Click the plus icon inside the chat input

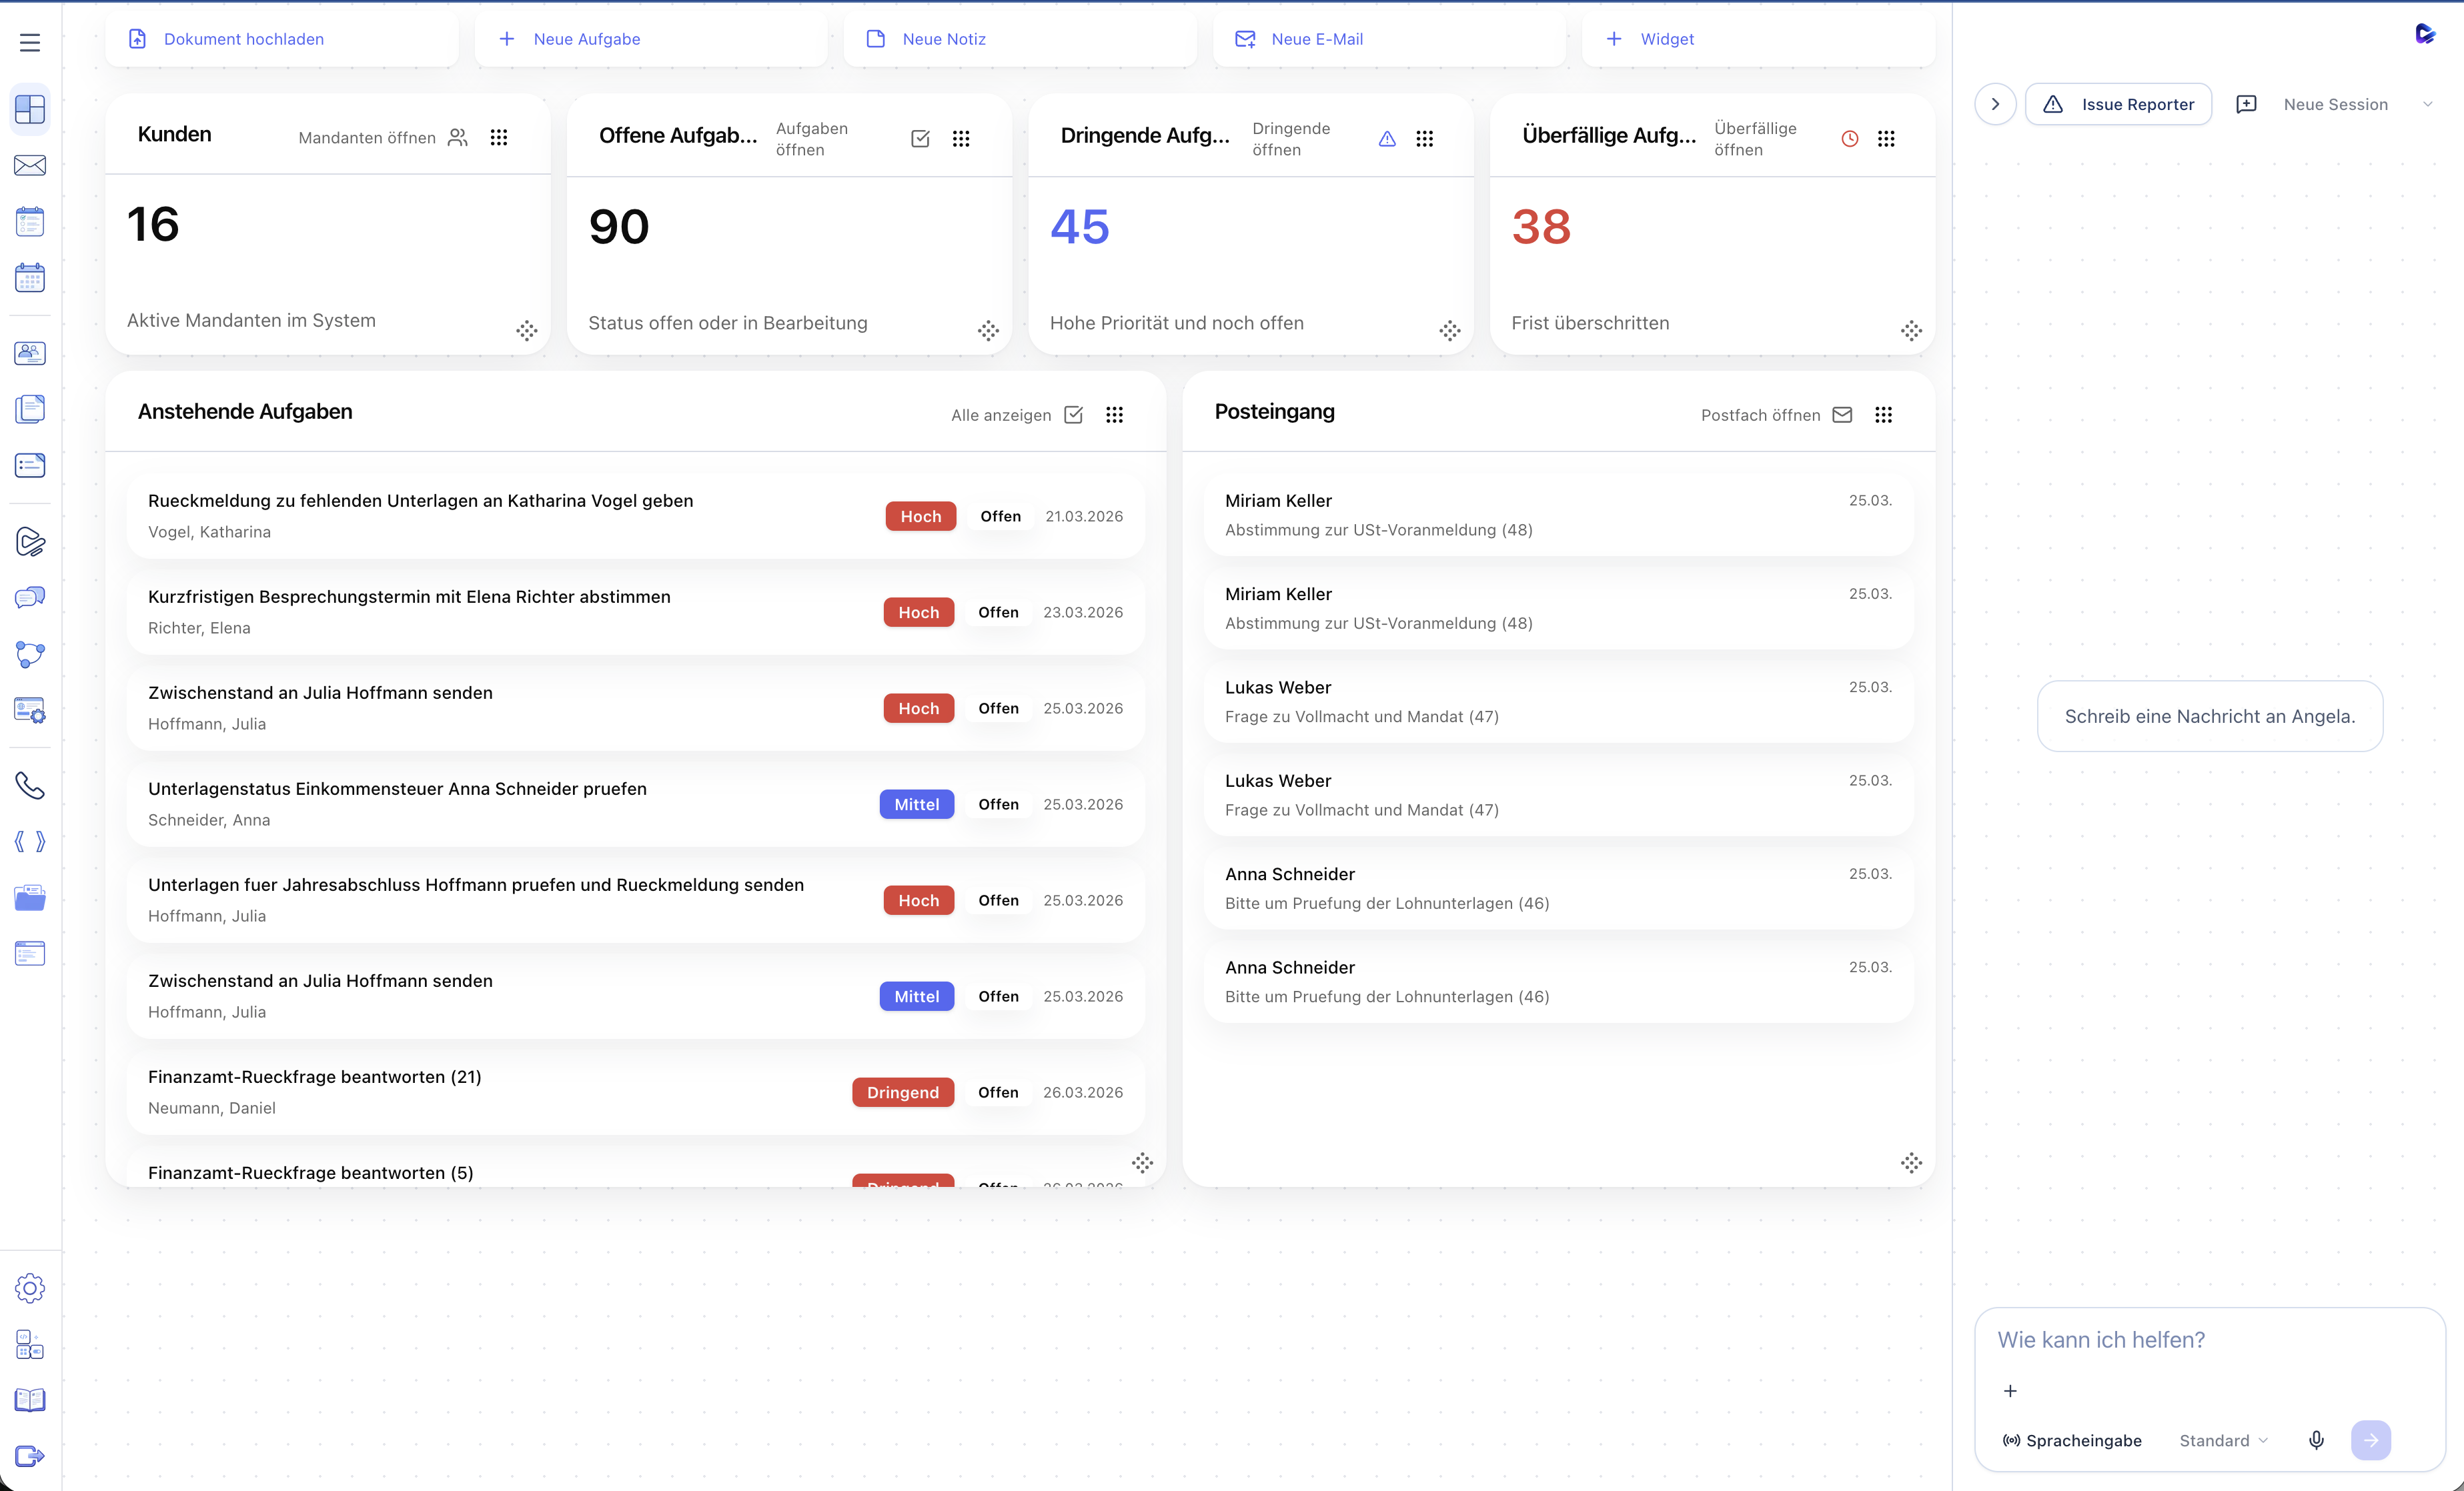pyautogui.click(x=2011, y=1390)
